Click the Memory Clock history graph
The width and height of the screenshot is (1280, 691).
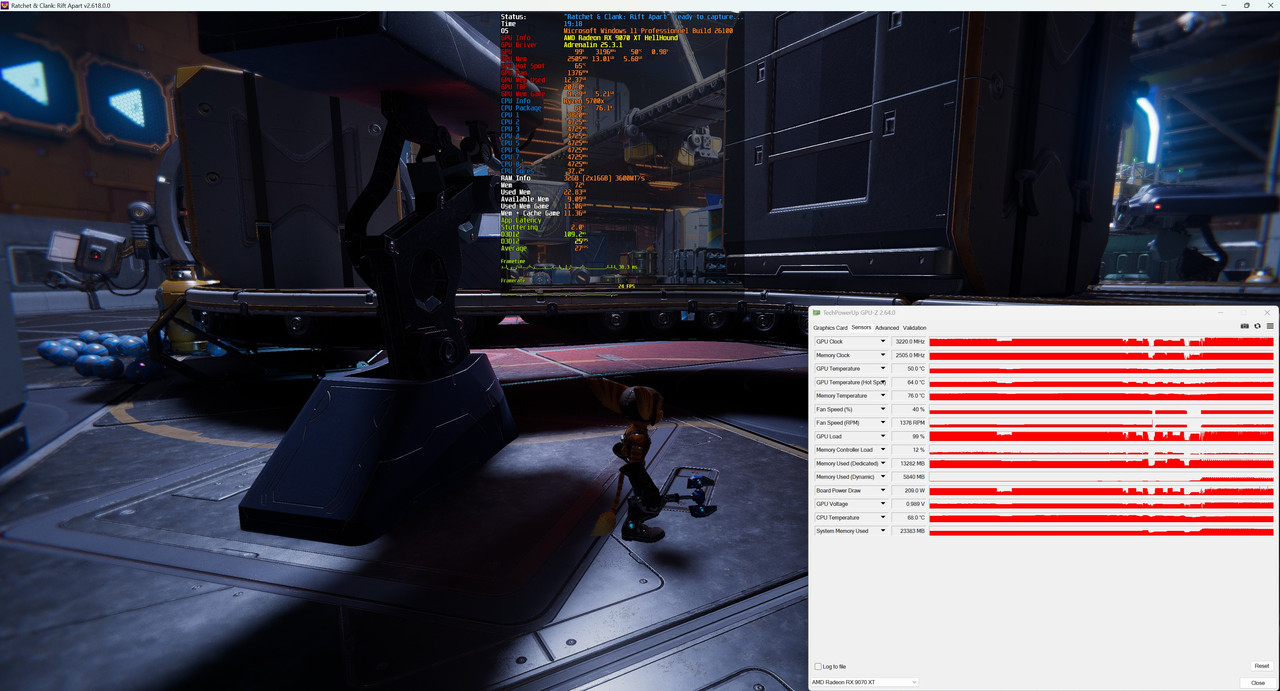point(1102,355)
